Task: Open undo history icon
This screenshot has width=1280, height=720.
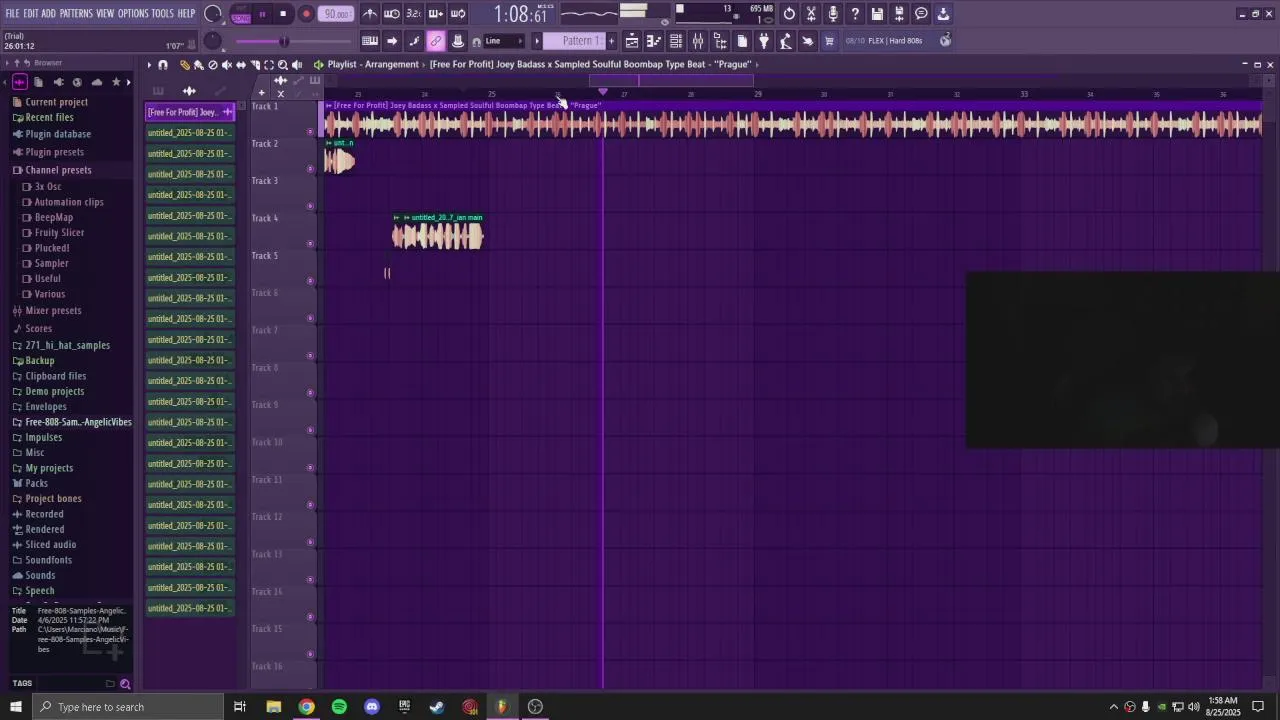Action: pyautogui.click(x=789, y=14)
